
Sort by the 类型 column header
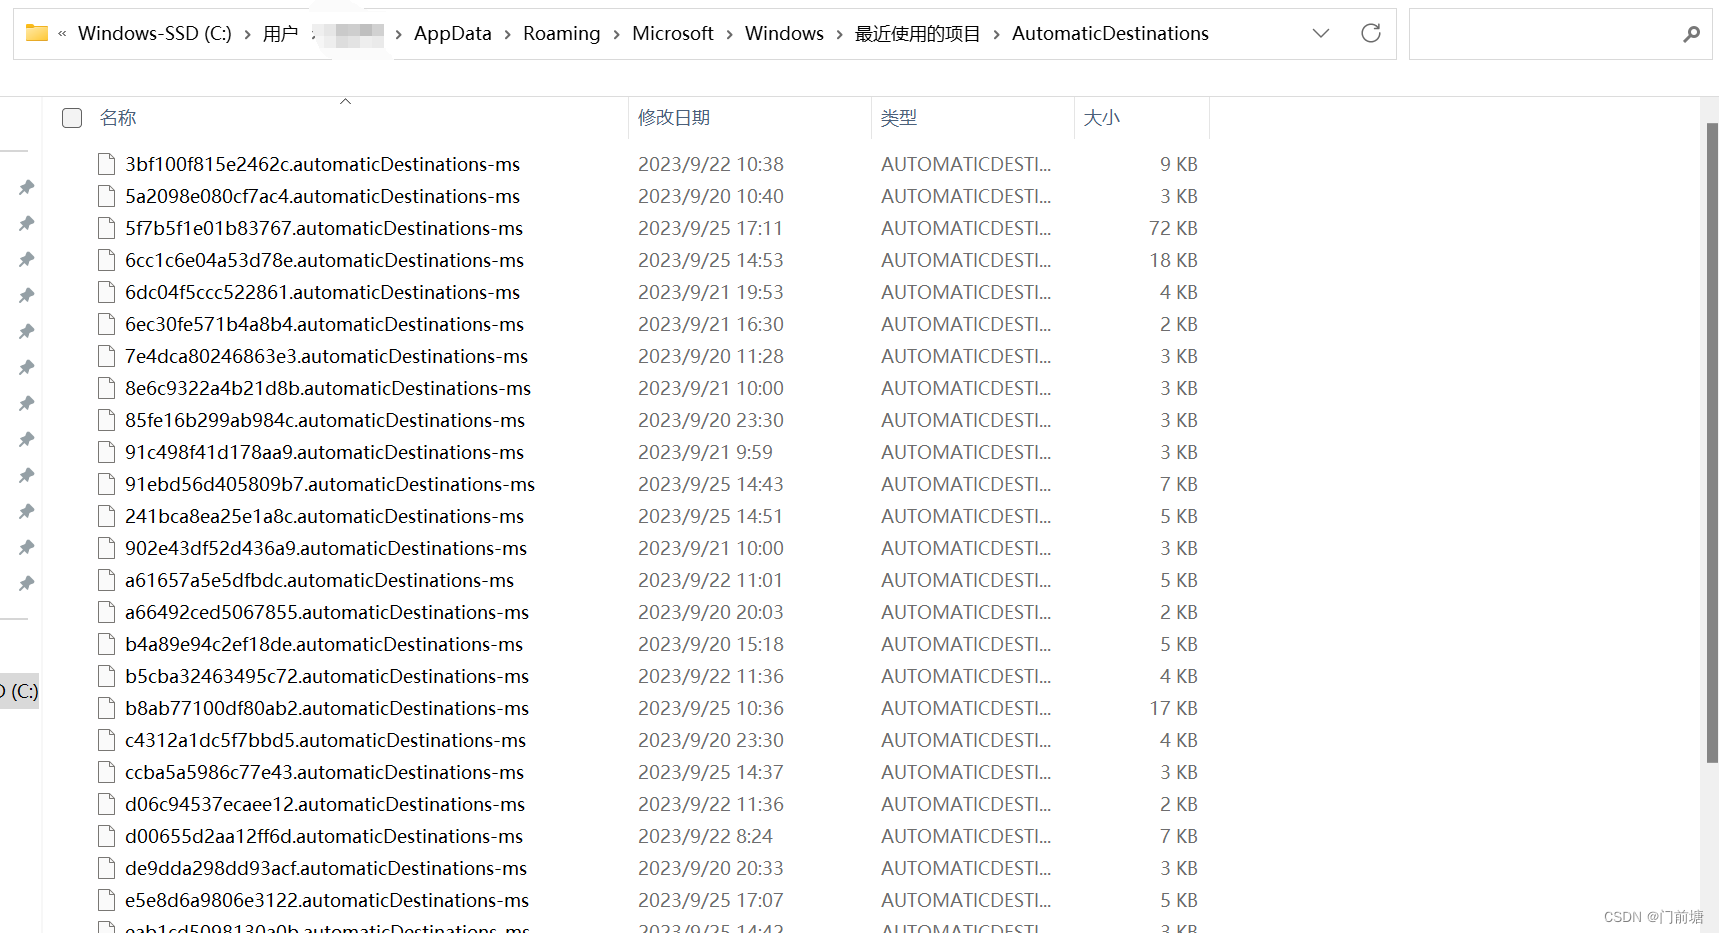pos(899,118)
